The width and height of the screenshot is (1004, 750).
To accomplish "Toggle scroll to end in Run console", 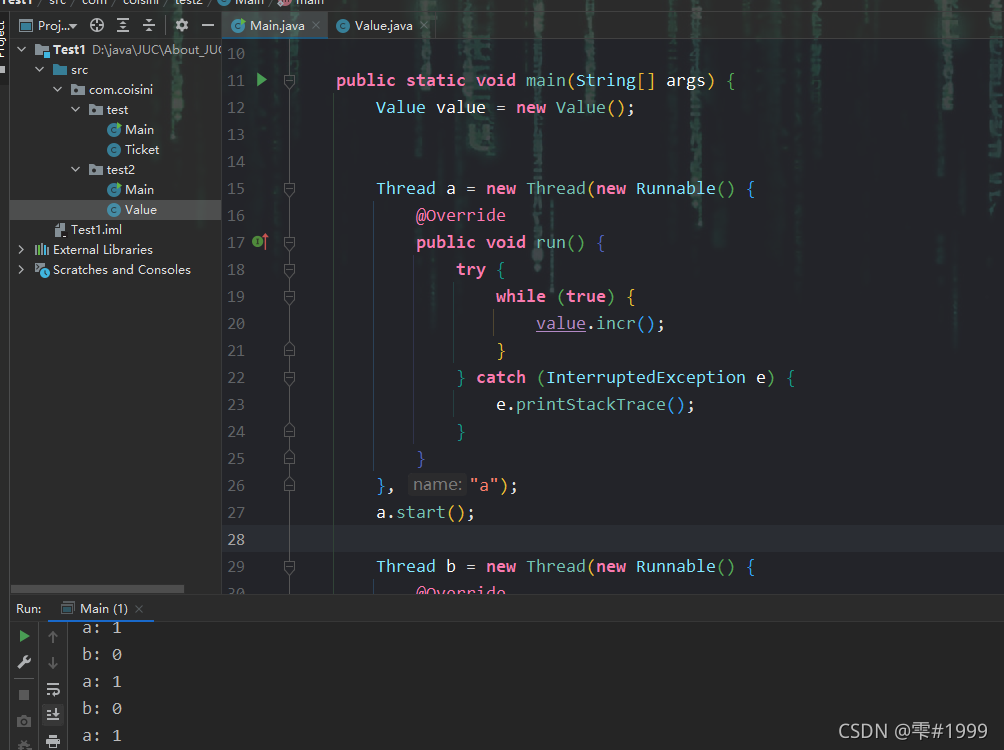I will point(53,713).
